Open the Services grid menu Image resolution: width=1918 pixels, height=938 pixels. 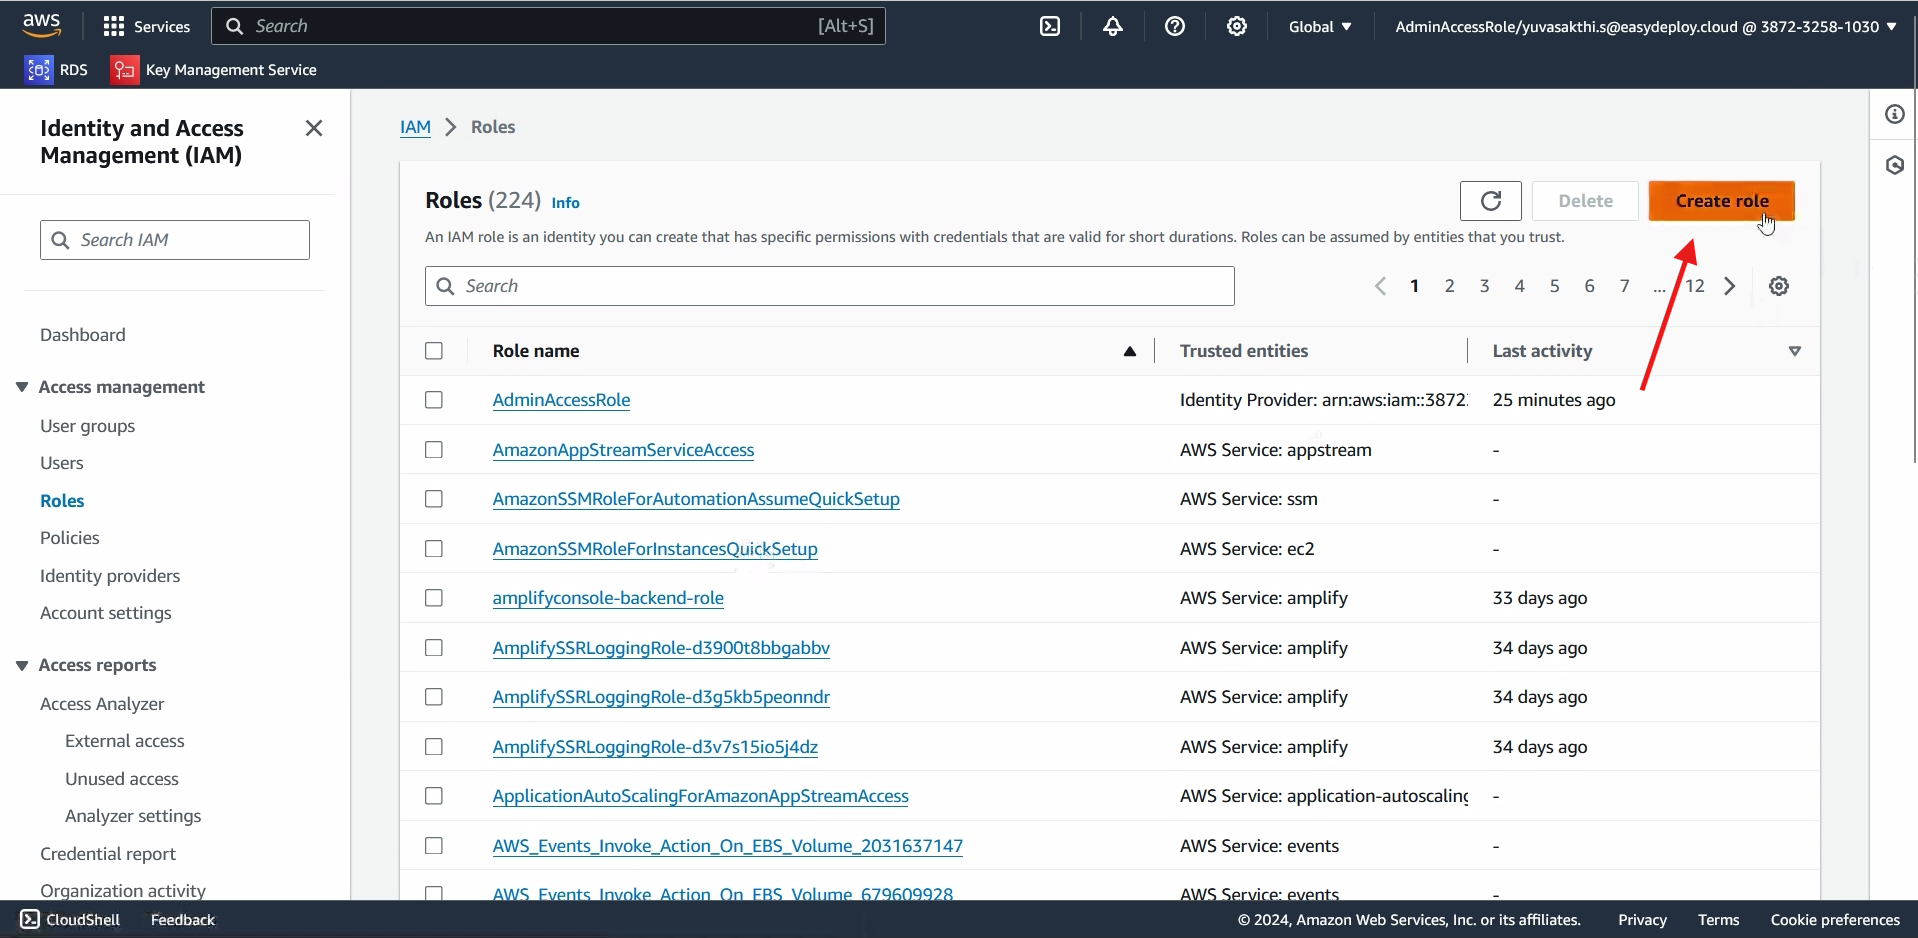[147, 26]
